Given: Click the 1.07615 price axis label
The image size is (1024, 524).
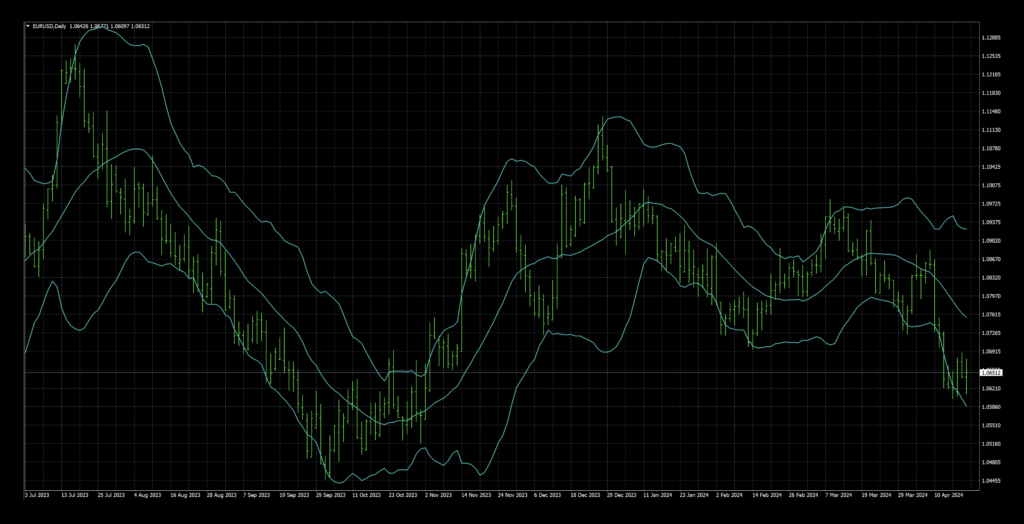Looking at the screenshot, I should [x=992, y=314].
